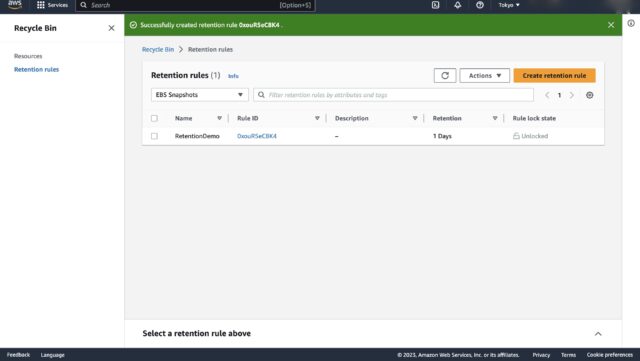Click the Retention rules breadcrumb text
The height and width of the screenshot is (361, 640).
(x=210, y=49)
